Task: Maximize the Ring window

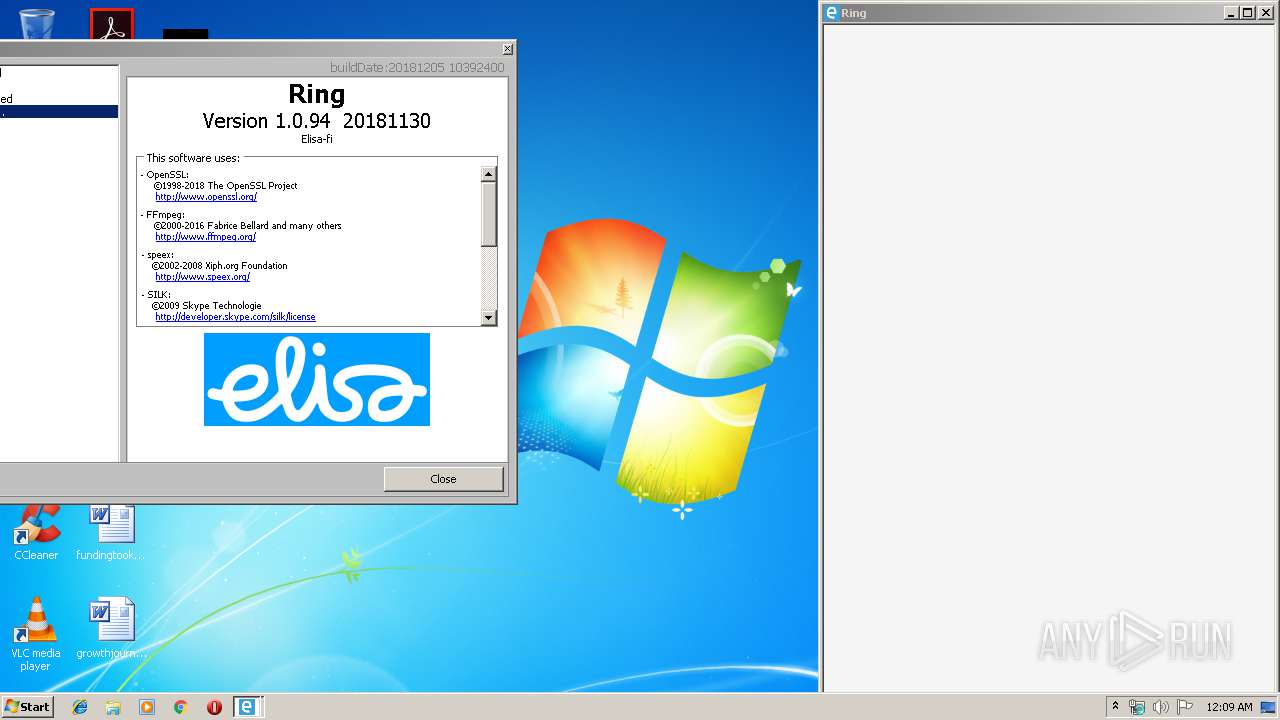Action: pos(1247,13)
